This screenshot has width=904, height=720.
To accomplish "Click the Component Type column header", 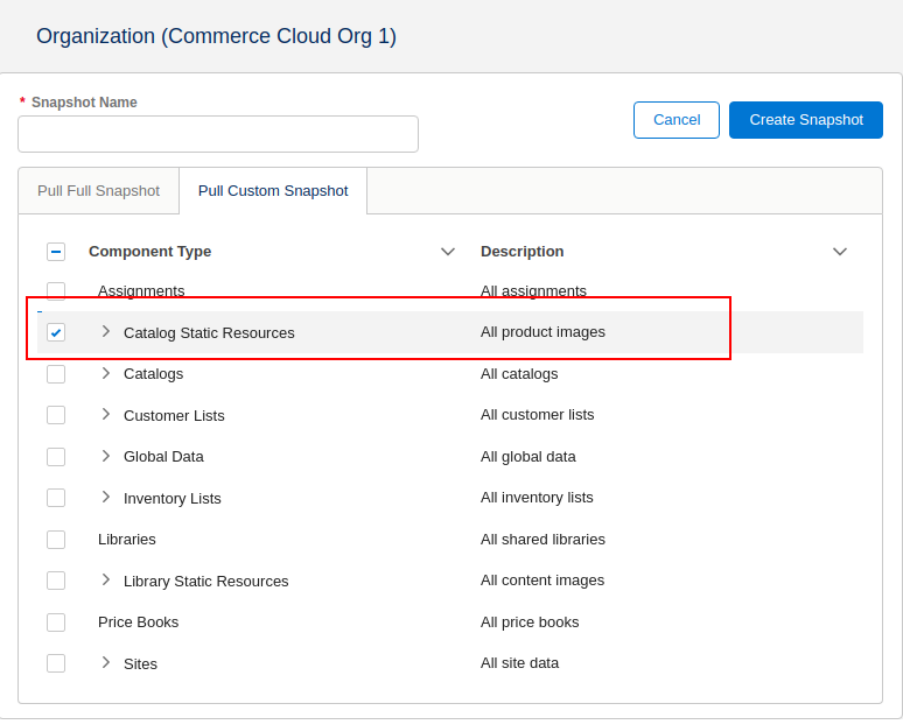I will tap(150, 251).
